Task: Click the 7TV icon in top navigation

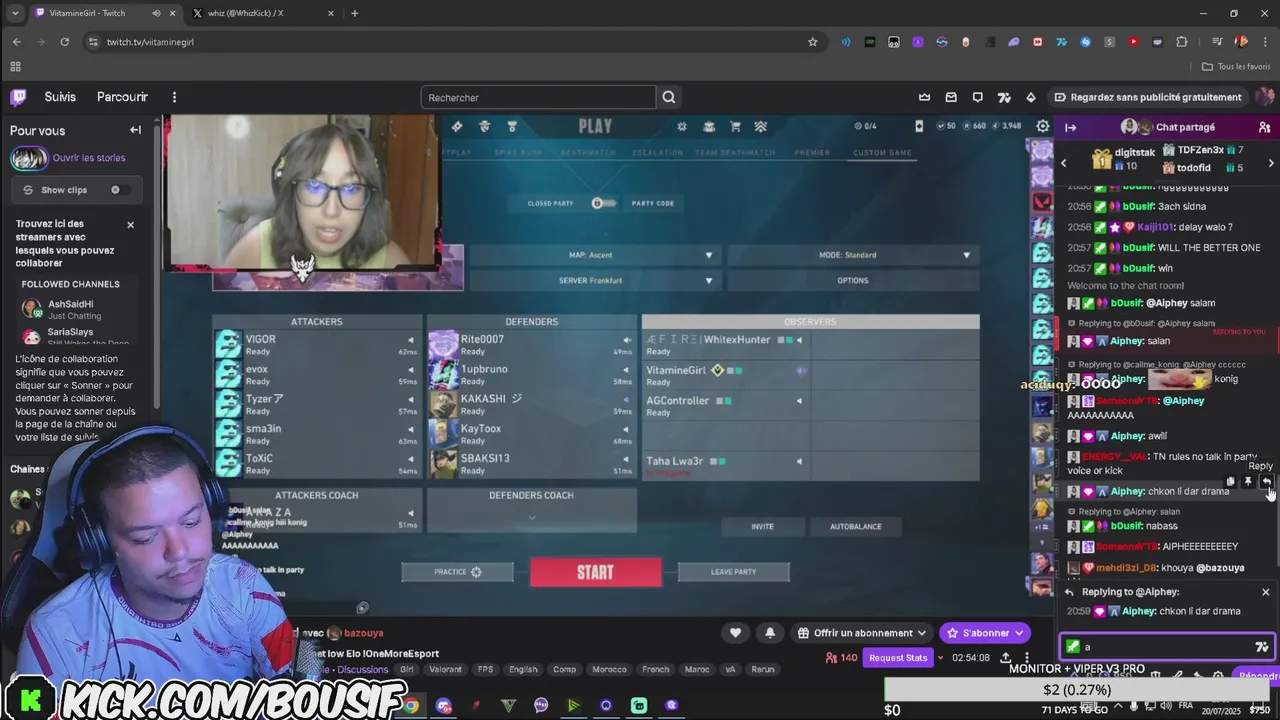Action: coord(1004,97)
